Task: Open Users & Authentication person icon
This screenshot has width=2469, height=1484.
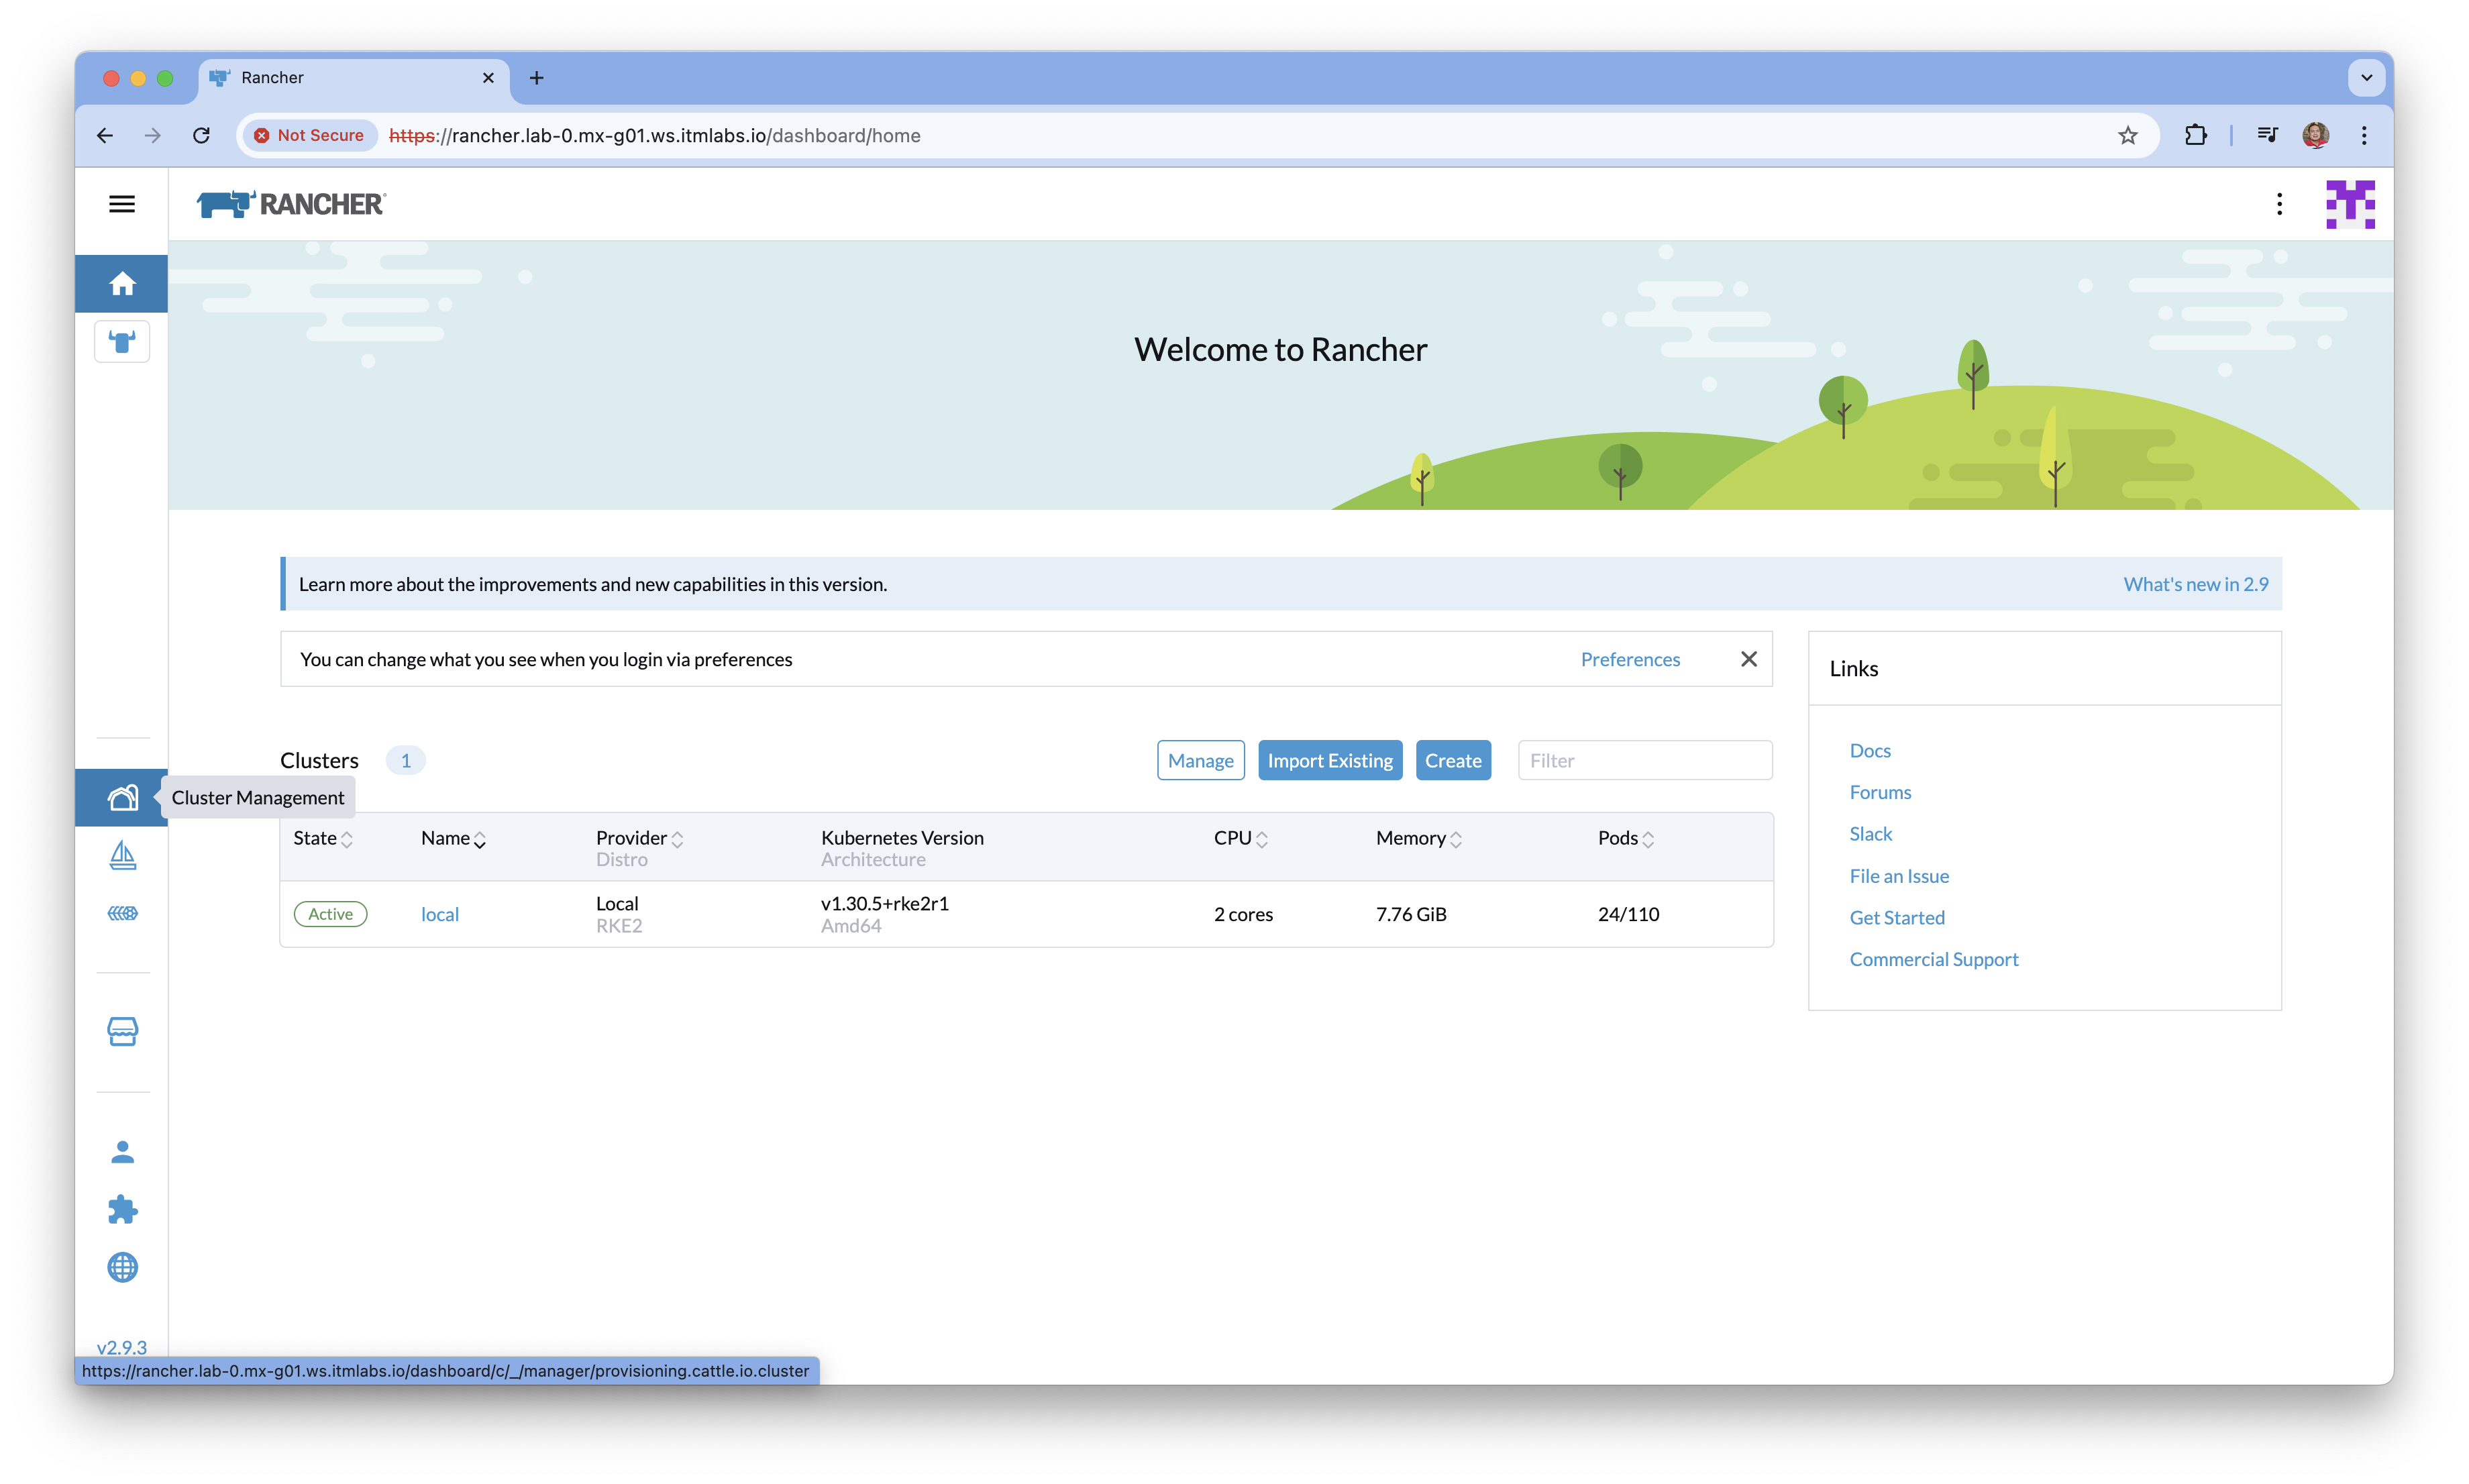Action: click(x=122, y=1152)
